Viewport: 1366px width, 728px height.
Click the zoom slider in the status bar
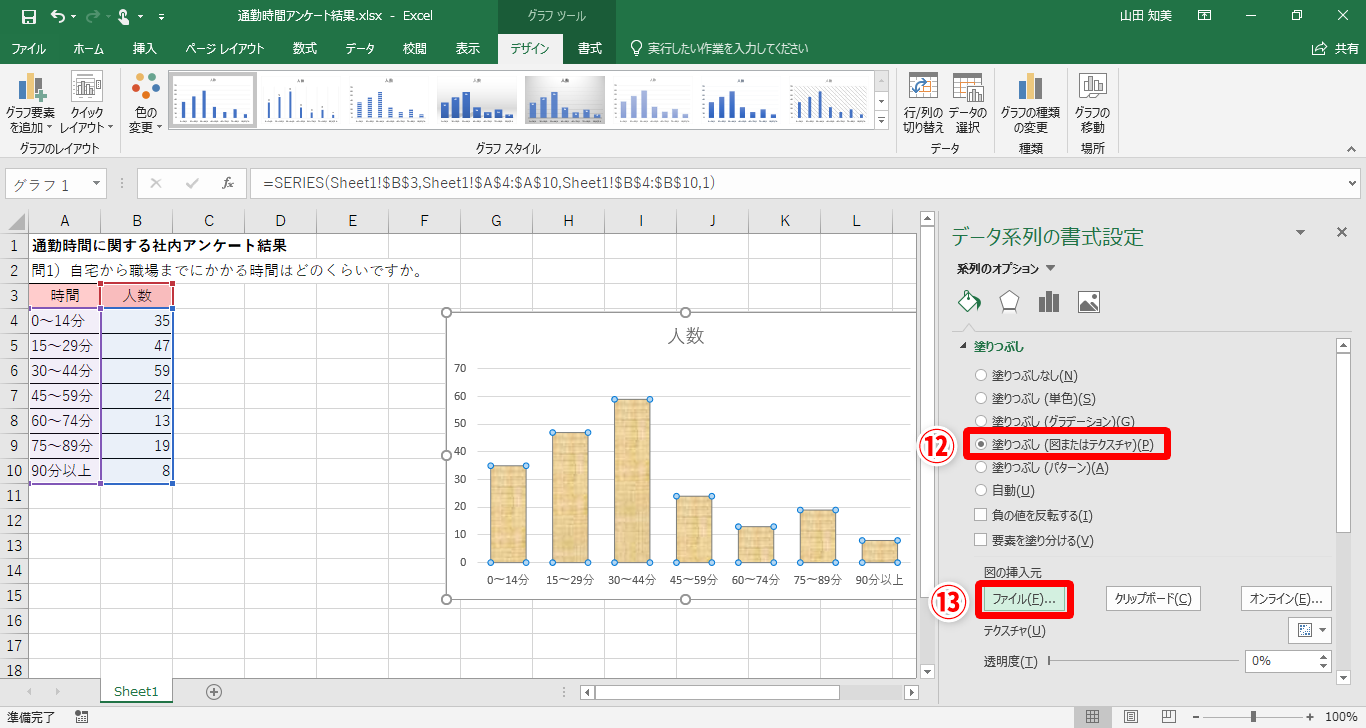(1252, 716)
